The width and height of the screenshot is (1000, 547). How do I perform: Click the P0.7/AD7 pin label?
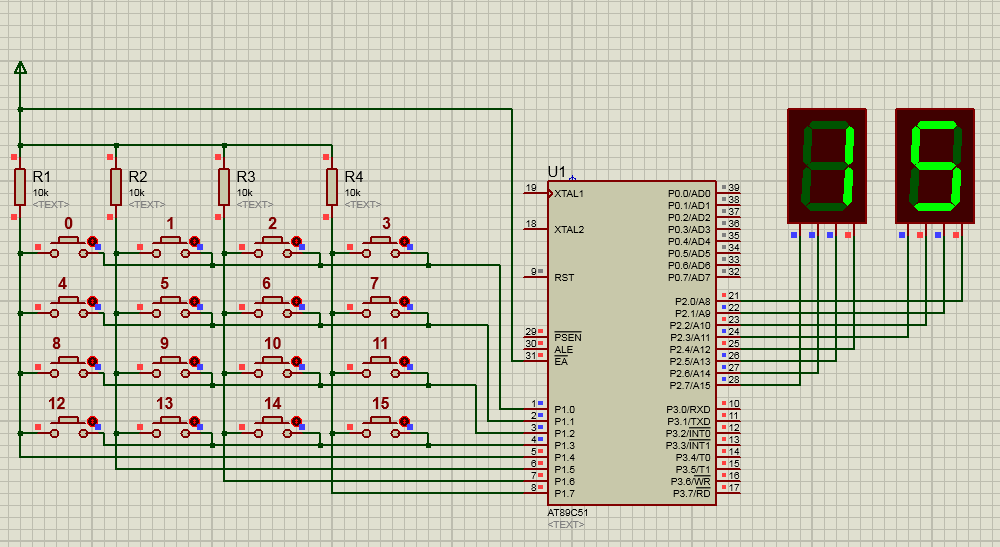coord(689,277)
